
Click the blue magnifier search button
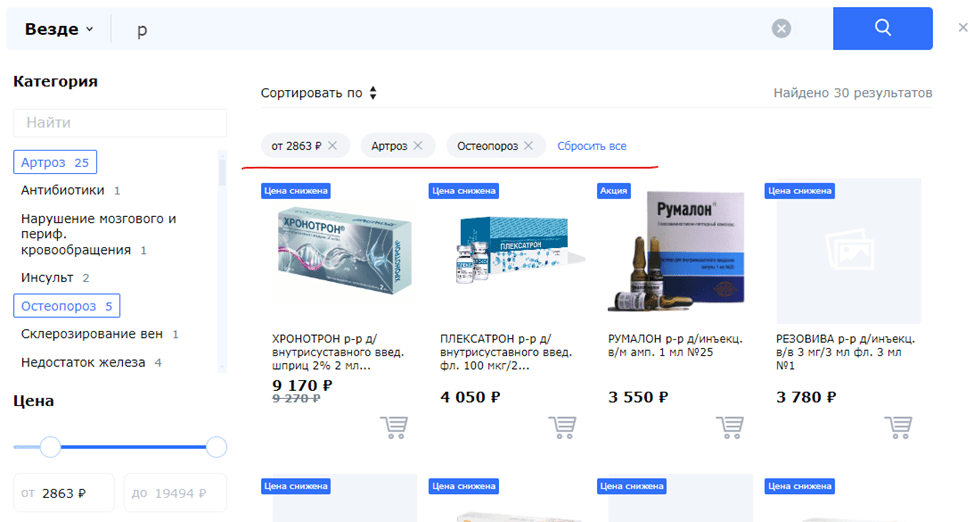[x=883, y=28]
